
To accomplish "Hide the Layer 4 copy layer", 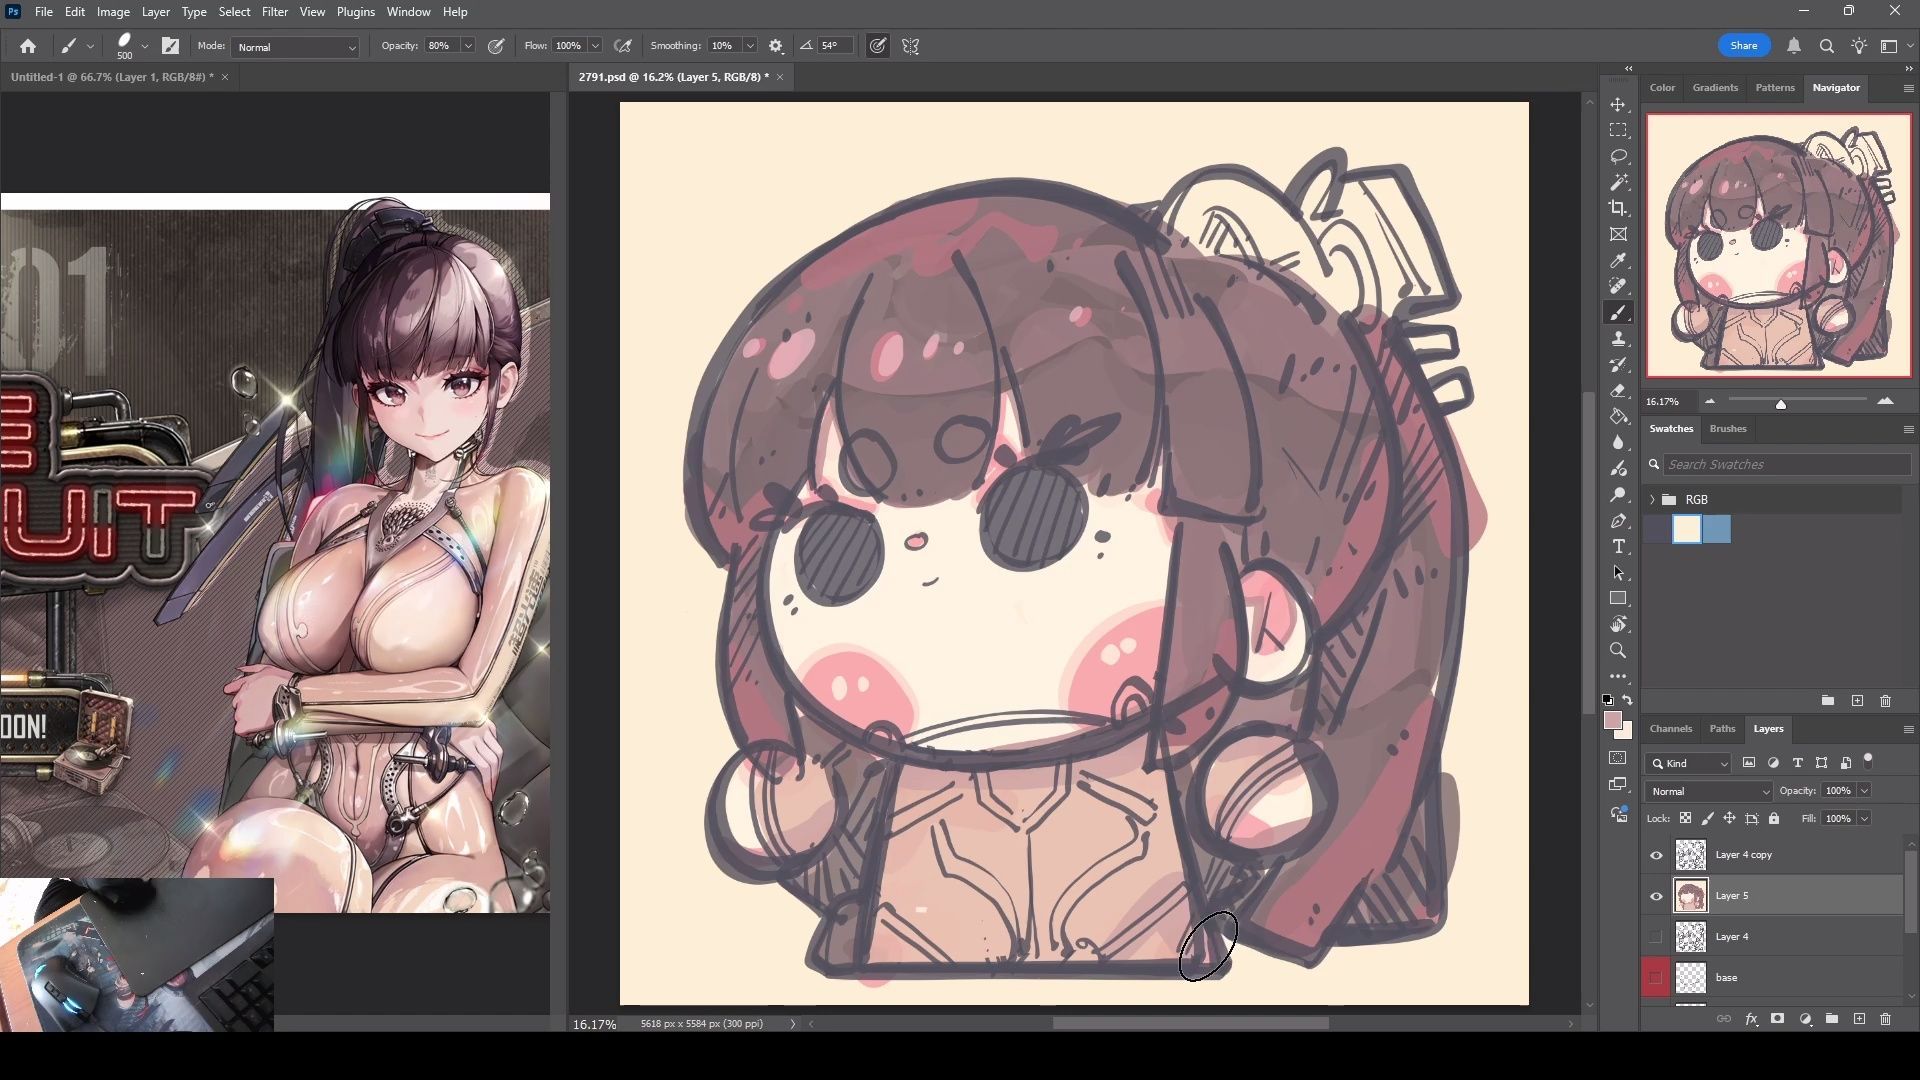I will click(x=1656, y=855).
